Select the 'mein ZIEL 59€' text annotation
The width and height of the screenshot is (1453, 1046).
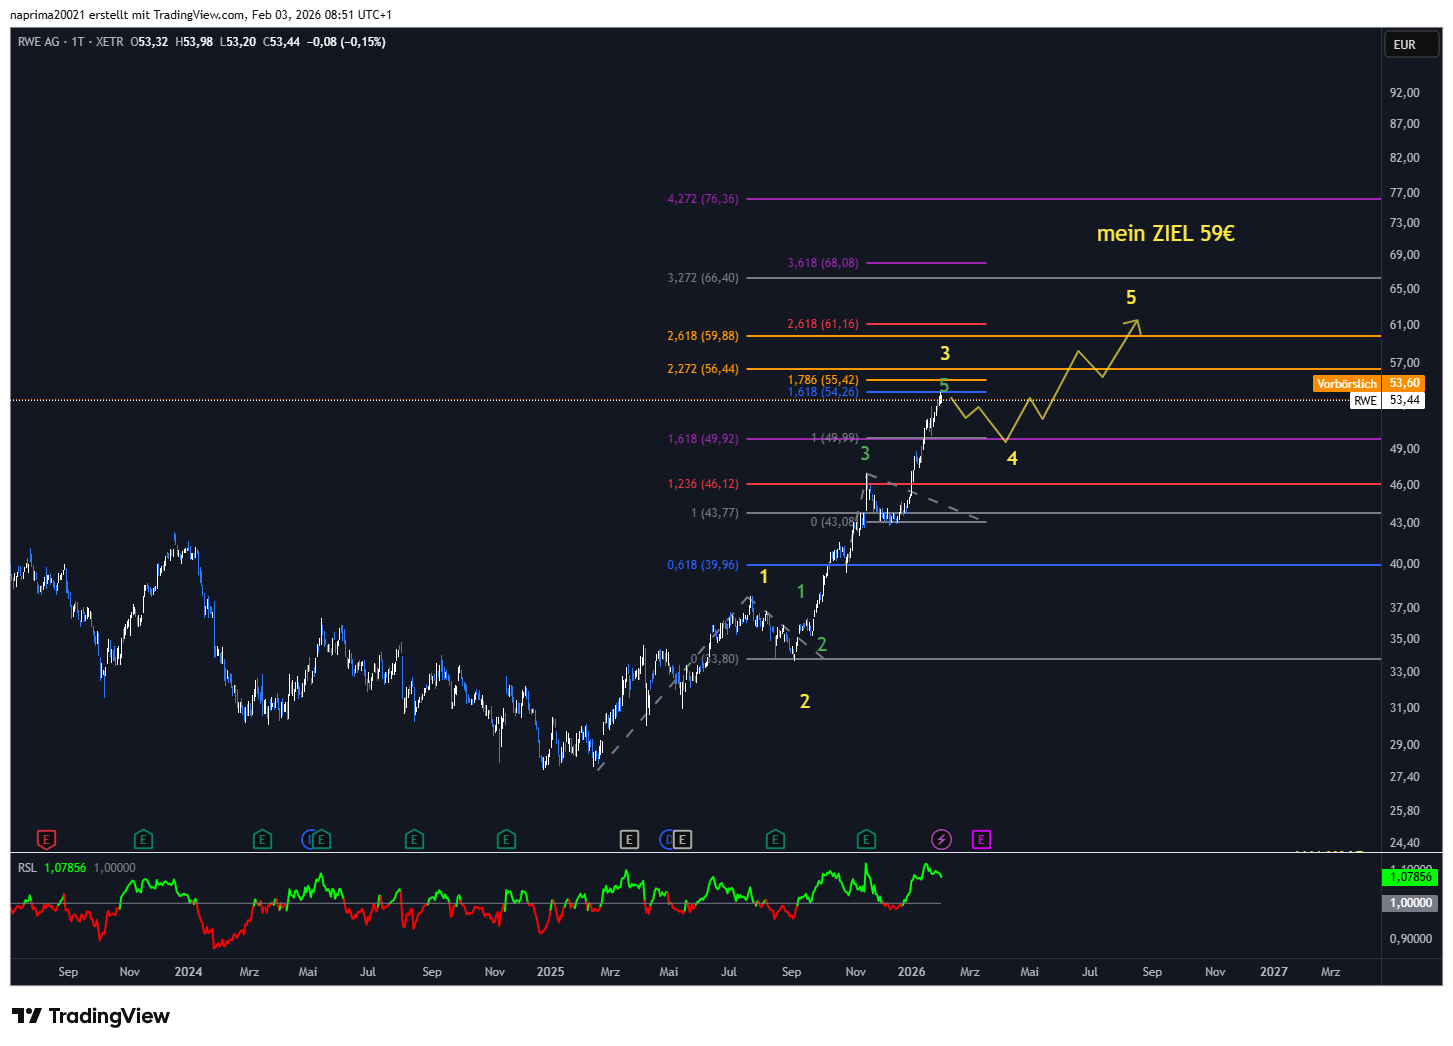pos(1165,233)
